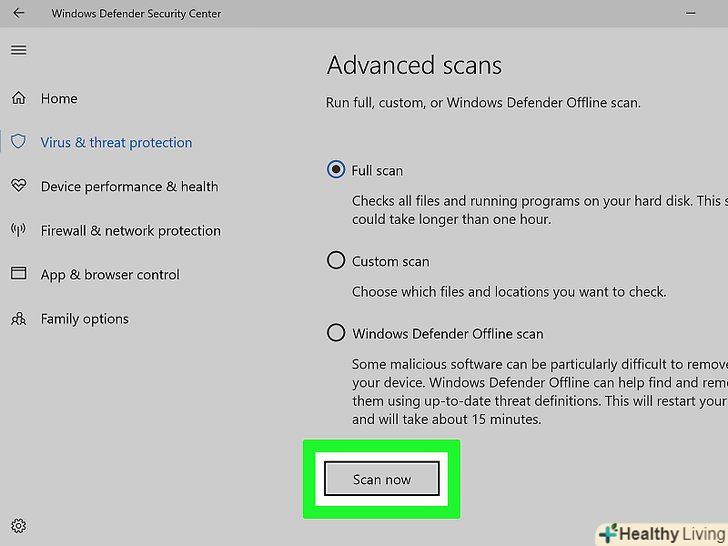Image resolution: width=728 pixels, height=546 pixels.
Task: Click 'Run full, custom, or Windows Defender Offline scan' text
Action: 483,103
